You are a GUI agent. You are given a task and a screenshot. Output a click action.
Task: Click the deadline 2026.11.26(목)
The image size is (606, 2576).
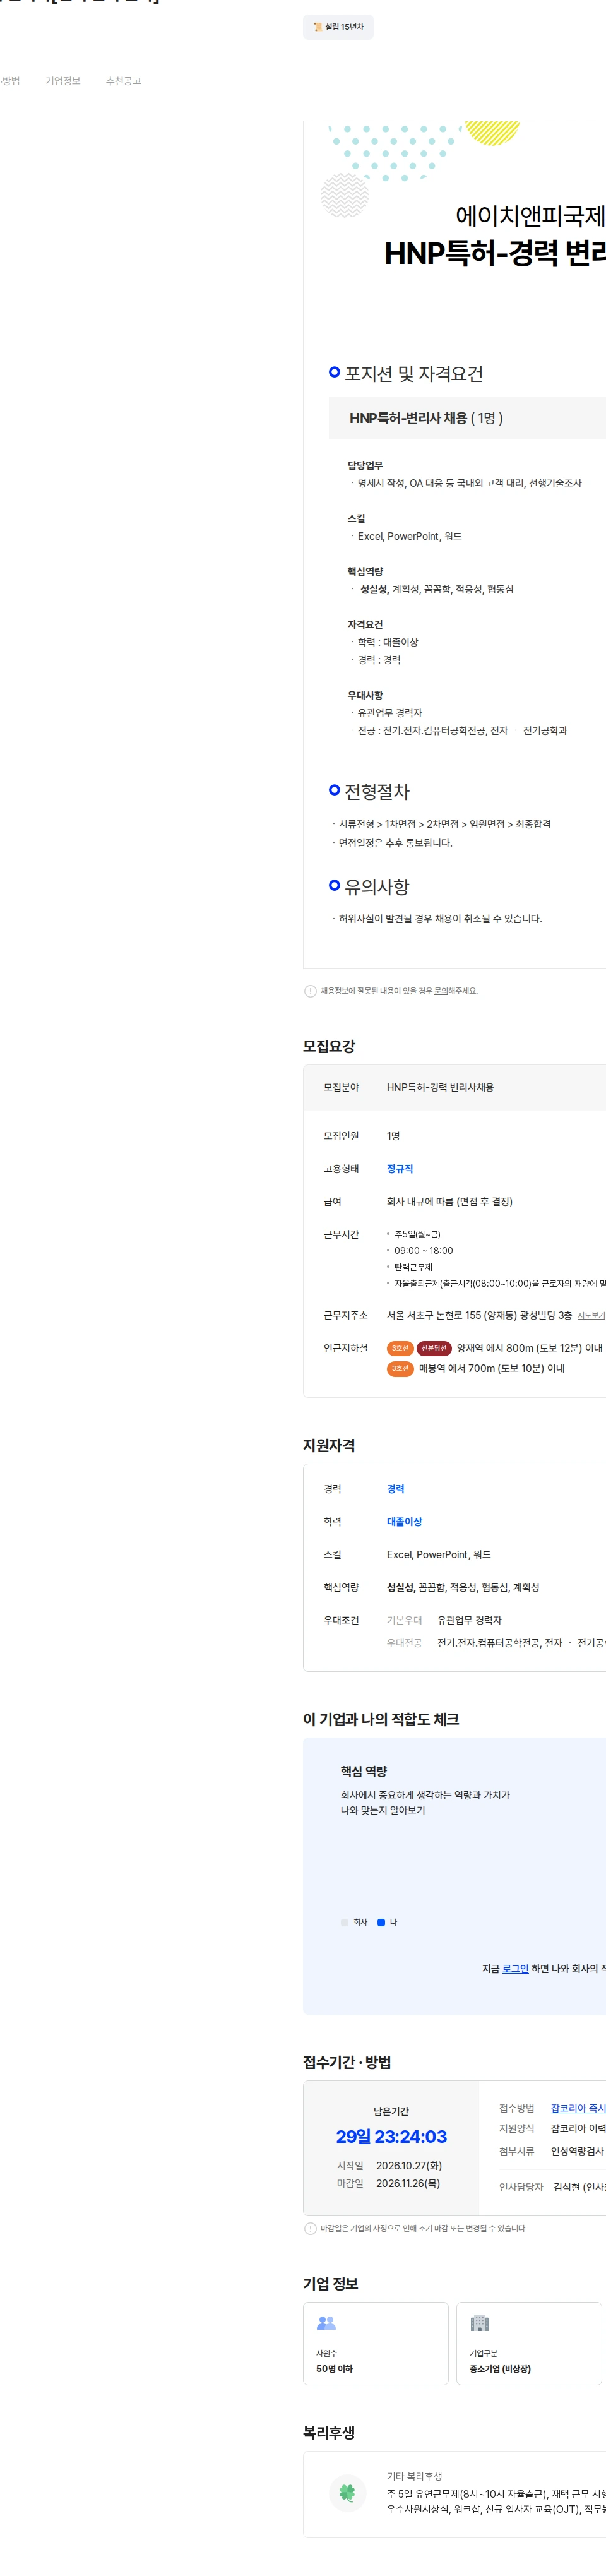coord(408,2183)
